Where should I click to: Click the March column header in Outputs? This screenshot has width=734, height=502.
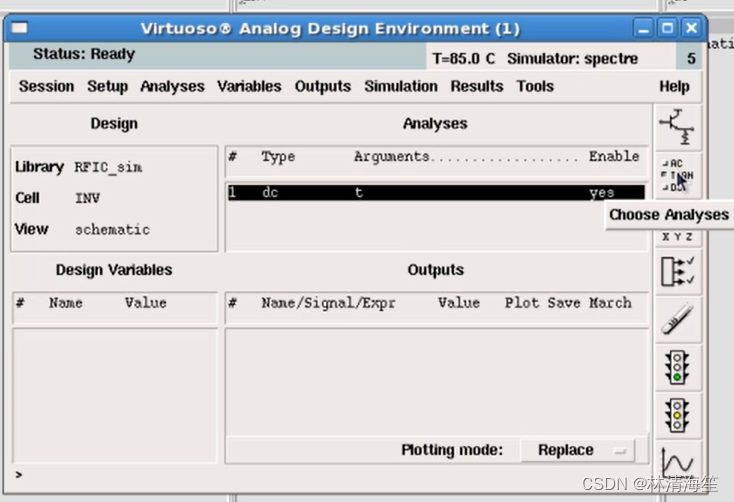pos(610,303)
